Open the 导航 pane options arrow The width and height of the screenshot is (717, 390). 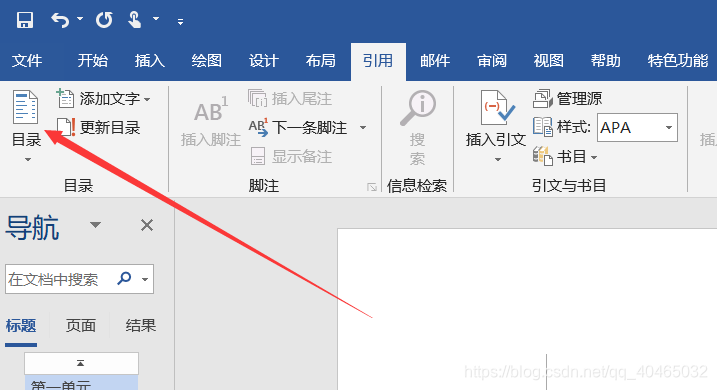(95, 224)
